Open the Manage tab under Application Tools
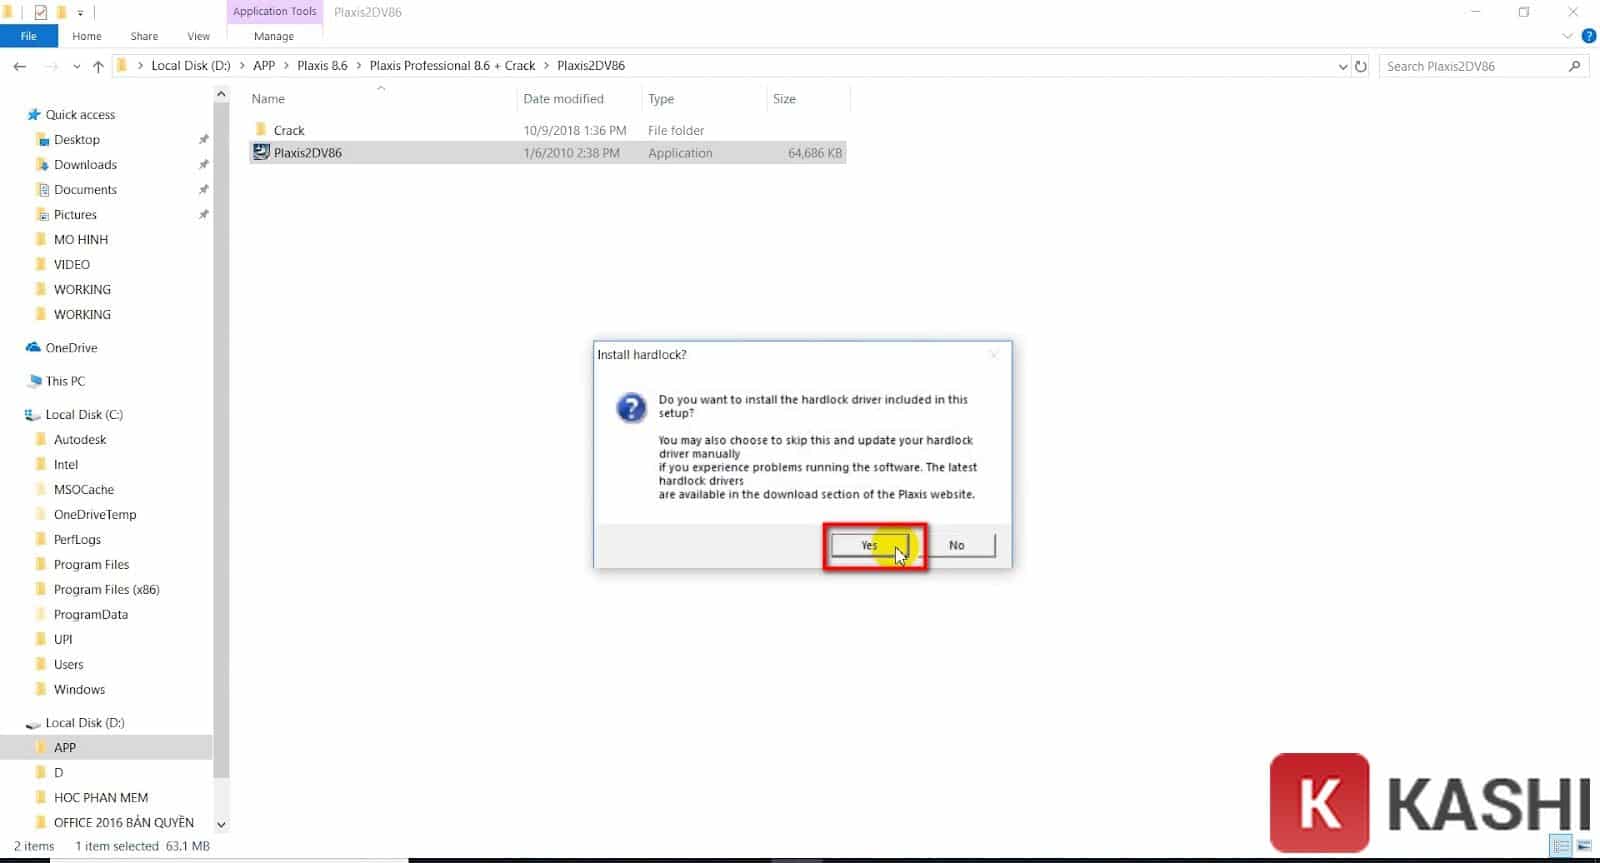The height and width of the screenshot is (863, 1600). click(x=273, y=36)
